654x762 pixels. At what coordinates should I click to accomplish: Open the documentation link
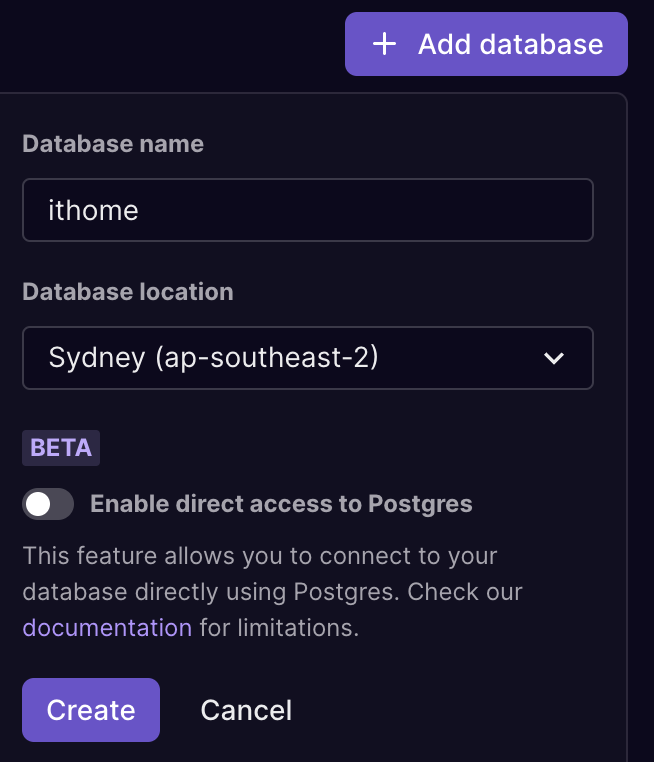(107, 628)
